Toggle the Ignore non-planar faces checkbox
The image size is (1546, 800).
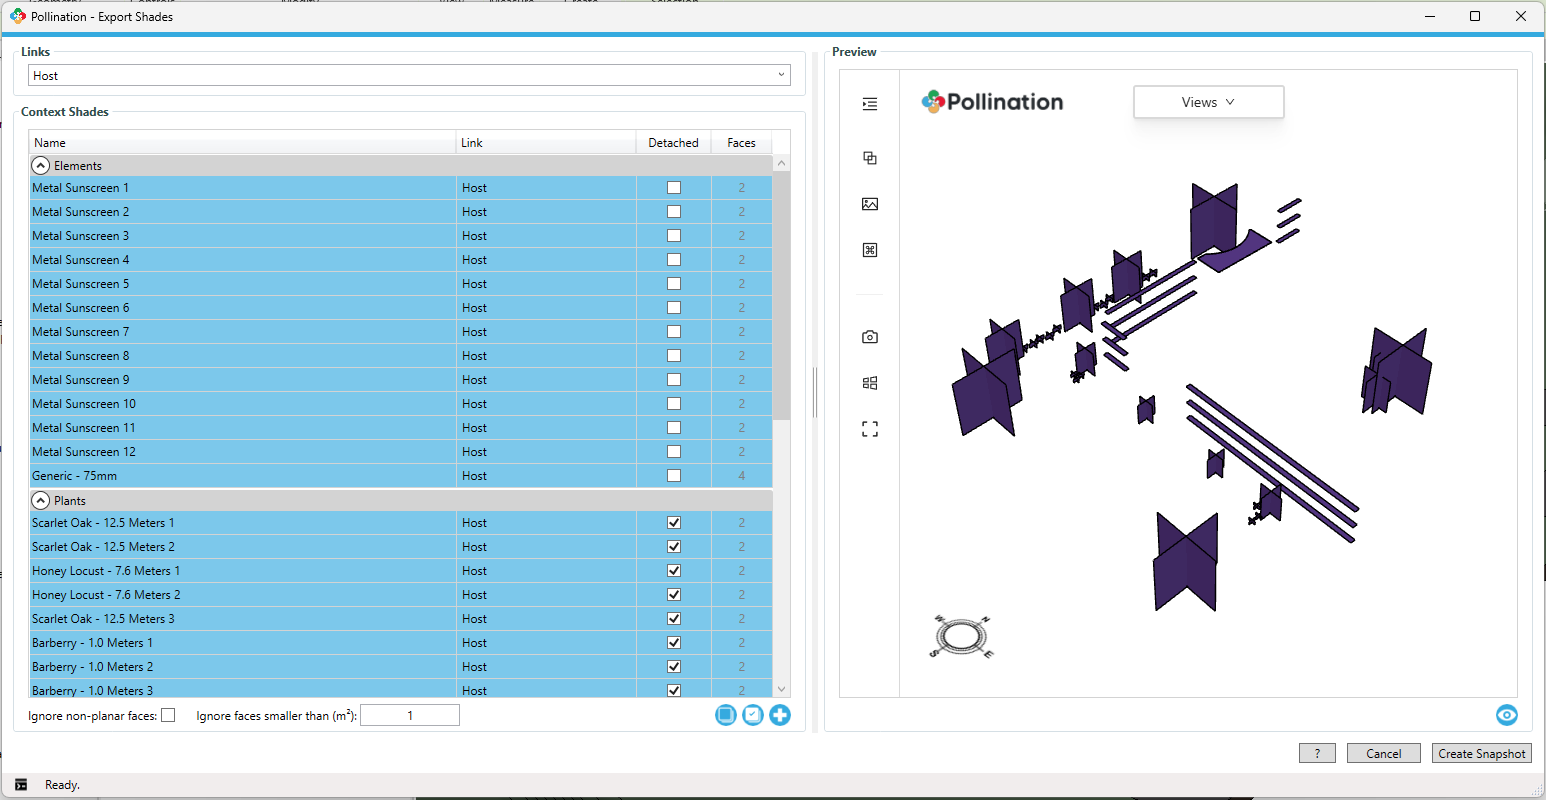(x=168, y=715)
